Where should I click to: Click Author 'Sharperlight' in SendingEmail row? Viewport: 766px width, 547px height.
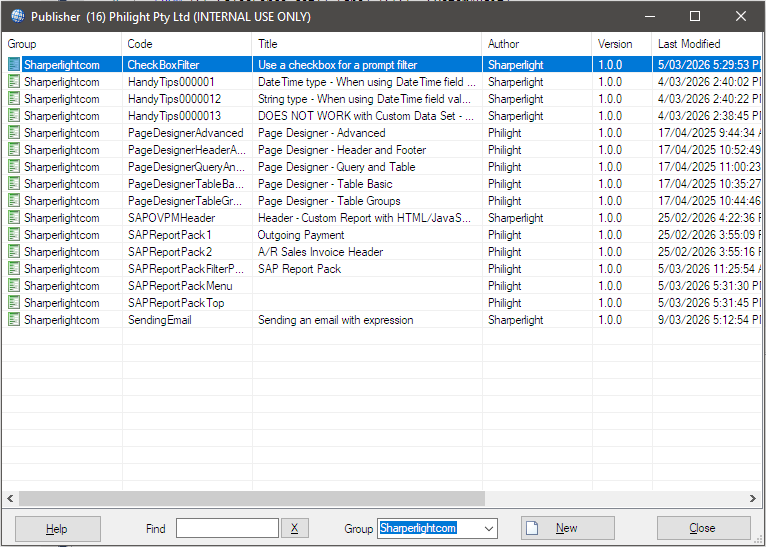click(x=515, y=320)
